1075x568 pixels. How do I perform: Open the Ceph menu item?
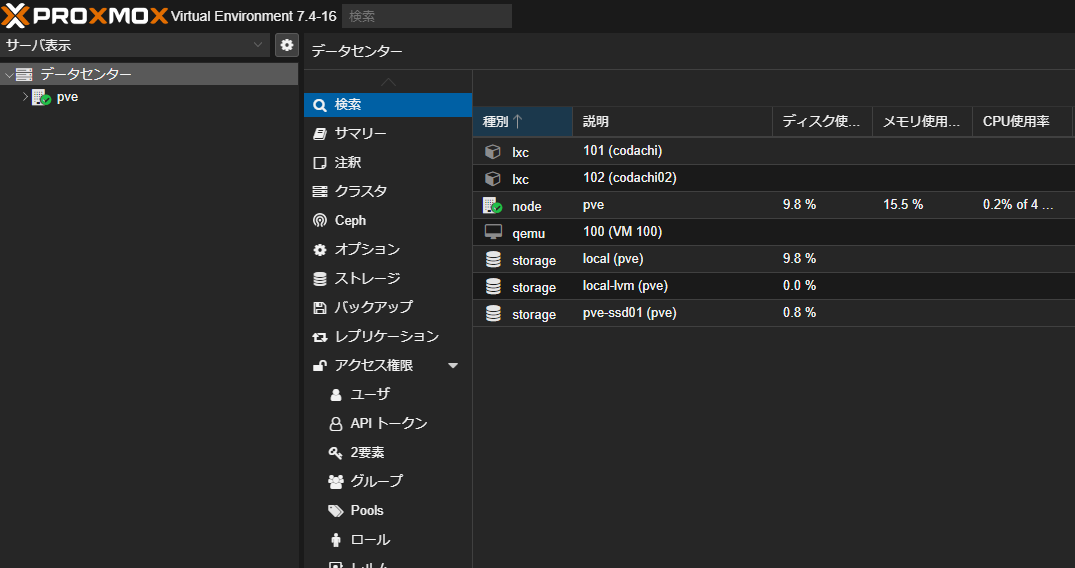tap(388, 220)
